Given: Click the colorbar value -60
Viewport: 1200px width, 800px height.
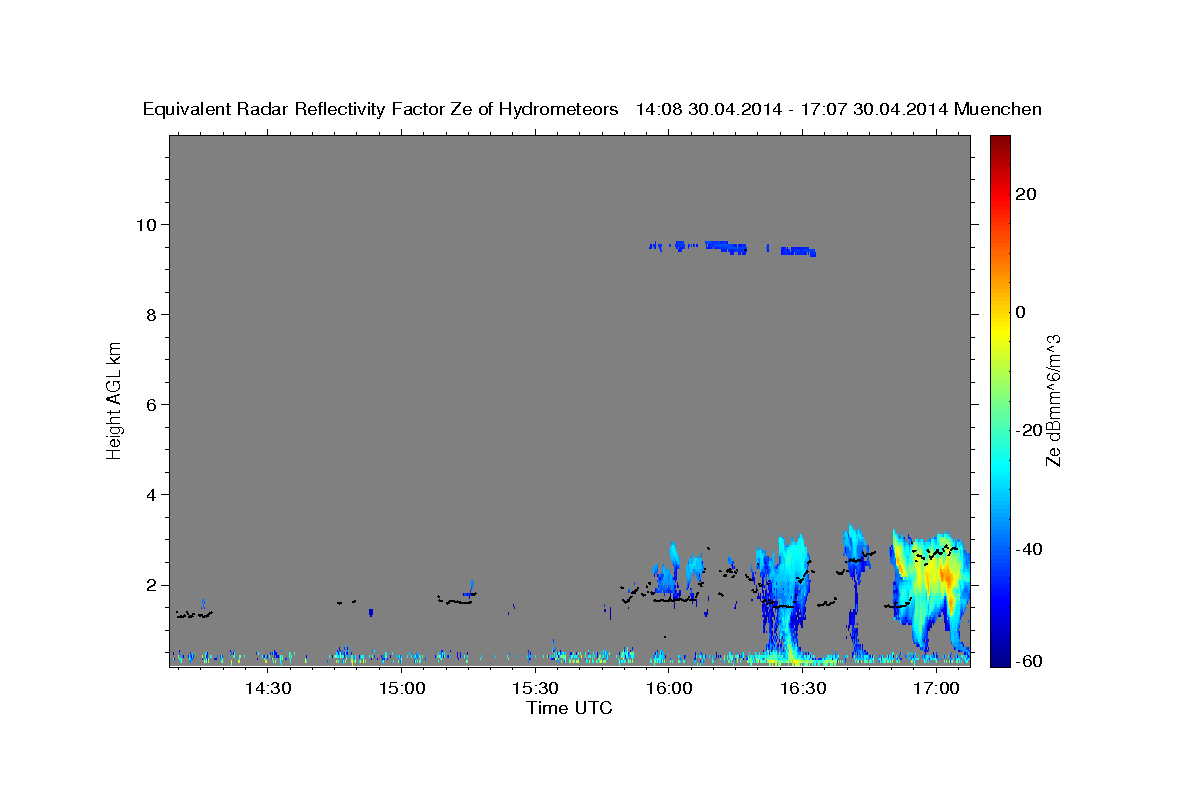Looking at the screenshot, I should 1028,661.
